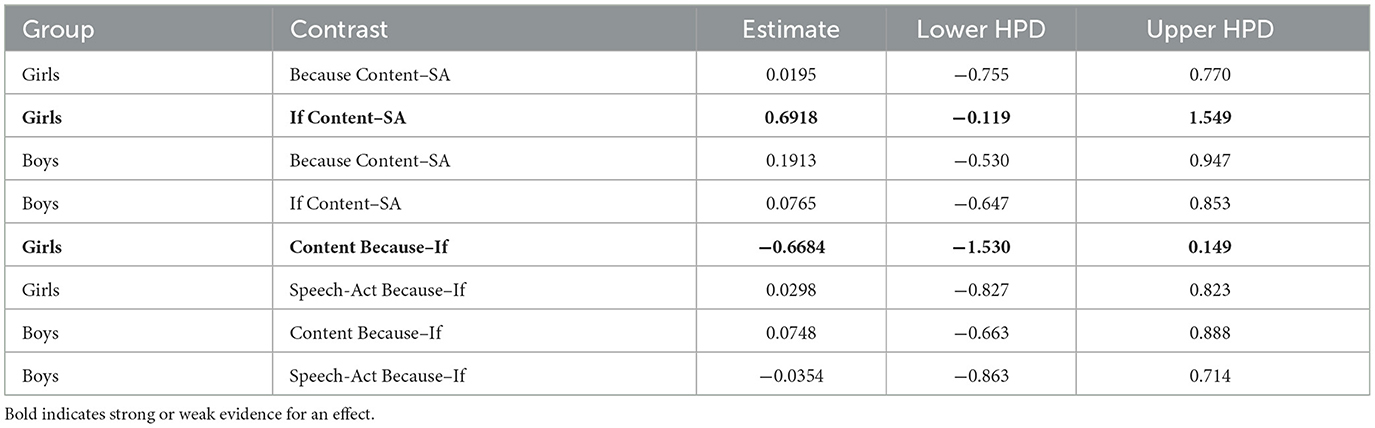Click the estimate value 0.1913
The image size is (1375, 428).
(790, 160)
